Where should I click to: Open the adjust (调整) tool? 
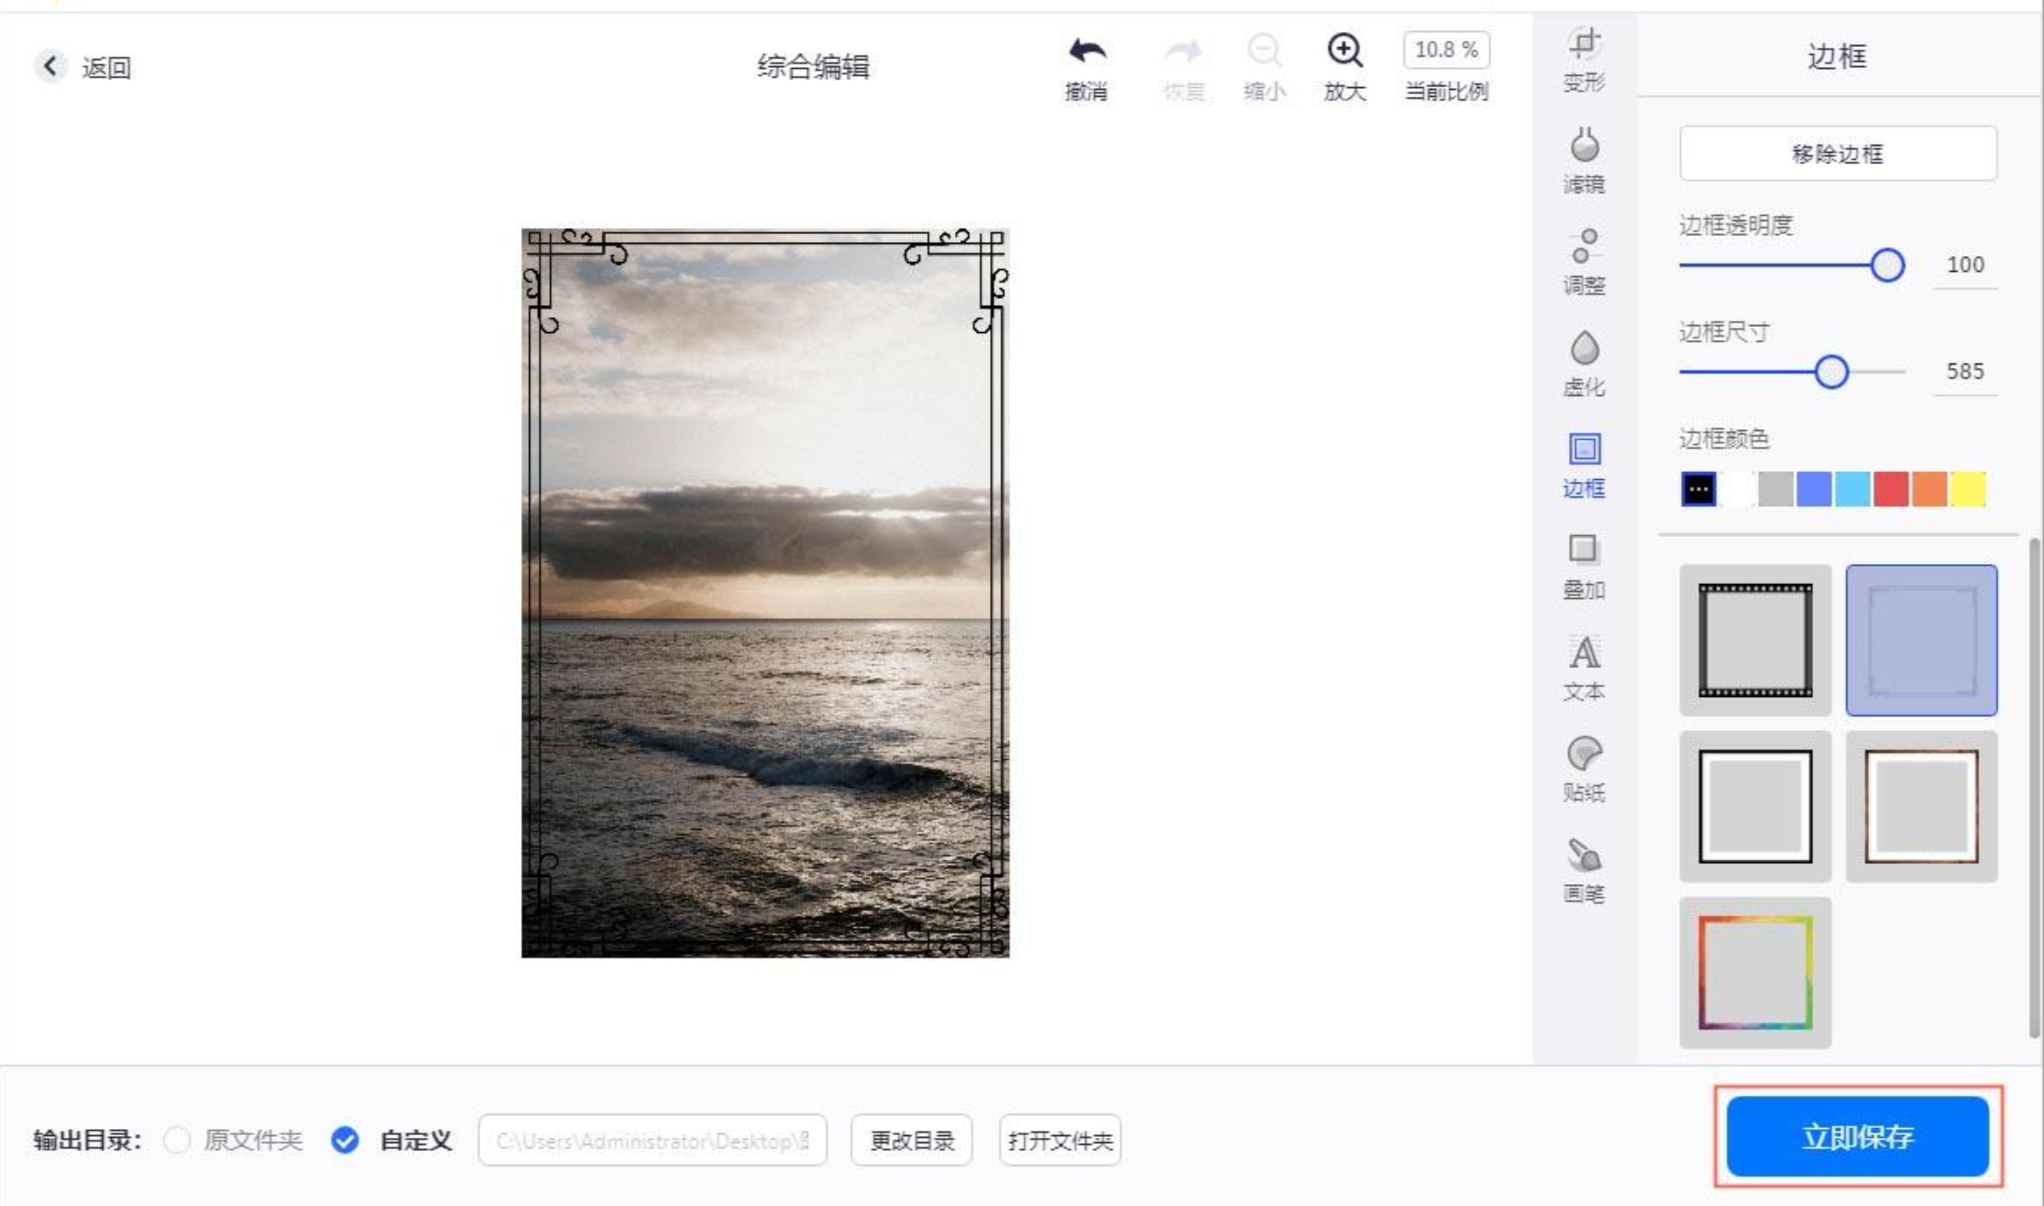tap(1584, 262)
